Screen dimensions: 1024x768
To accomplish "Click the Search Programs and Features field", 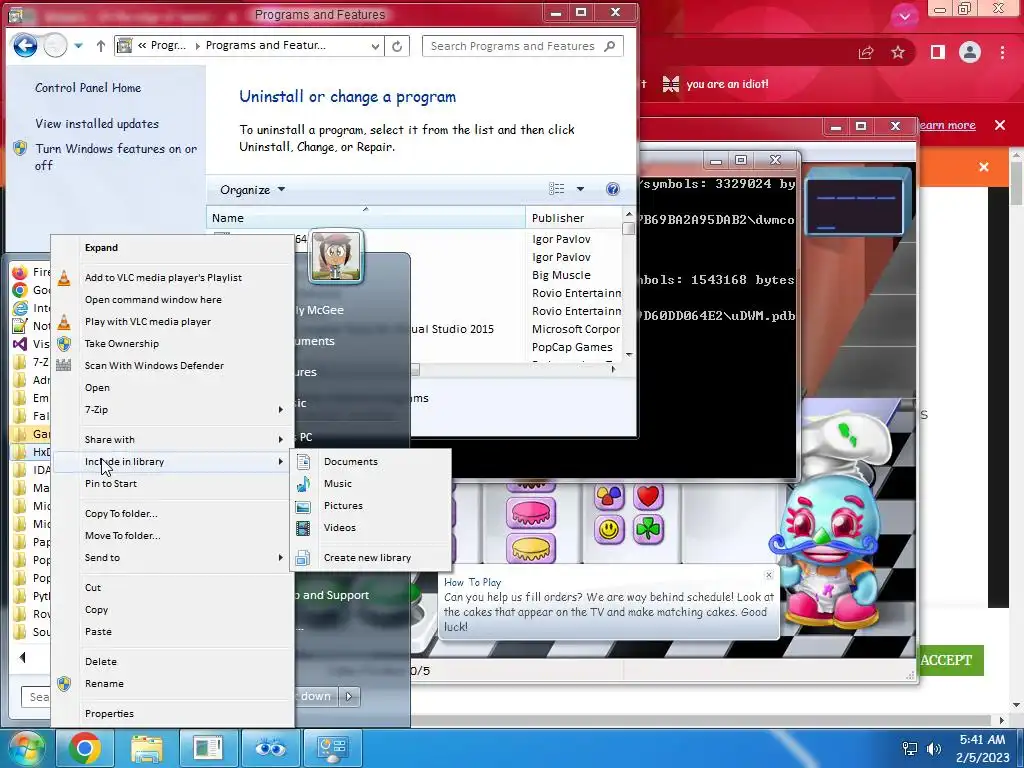I will [522, 46].
